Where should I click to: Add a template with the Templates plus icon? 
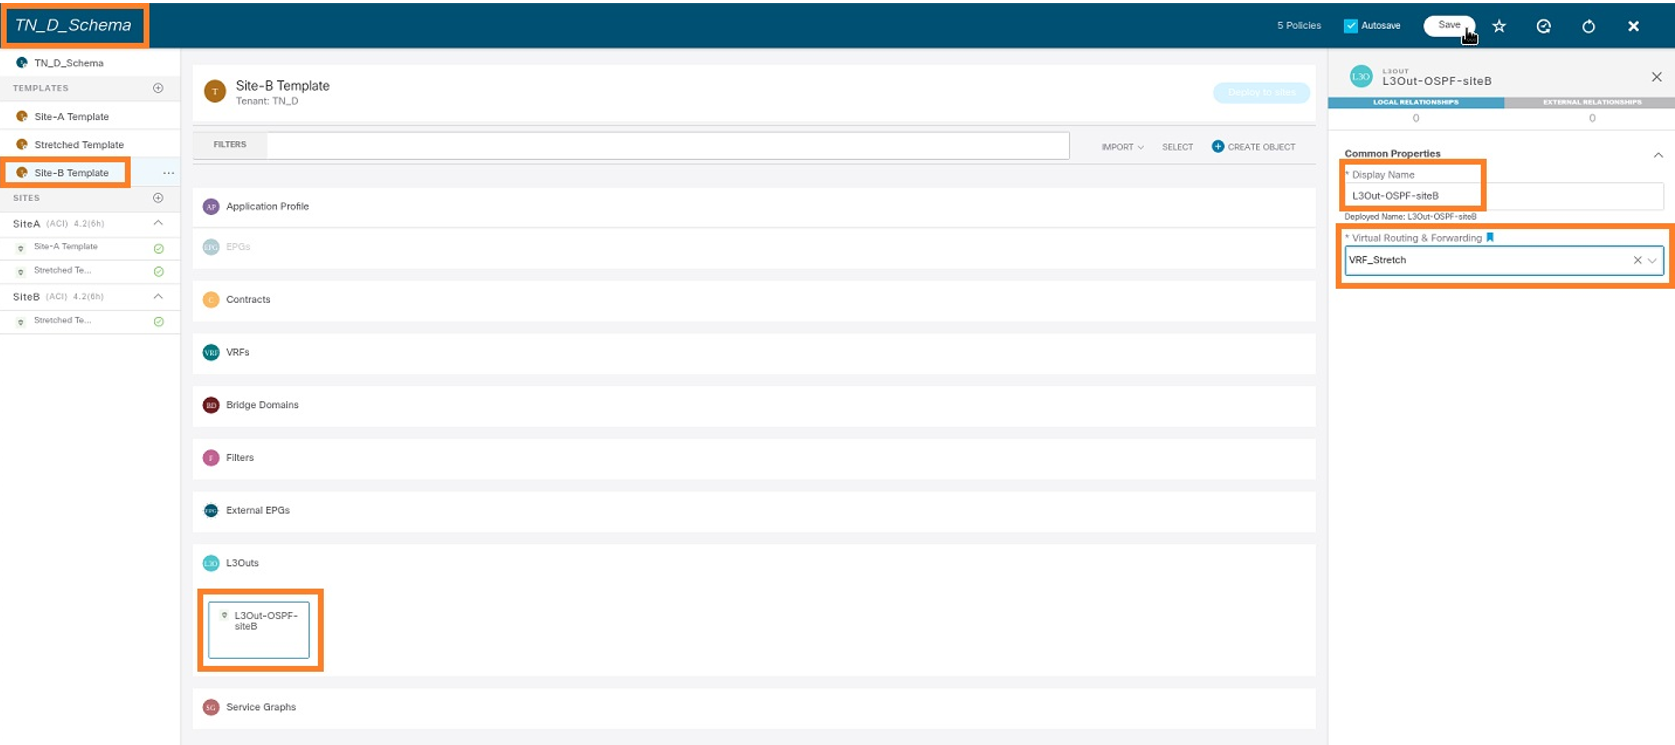click(158, 88)
